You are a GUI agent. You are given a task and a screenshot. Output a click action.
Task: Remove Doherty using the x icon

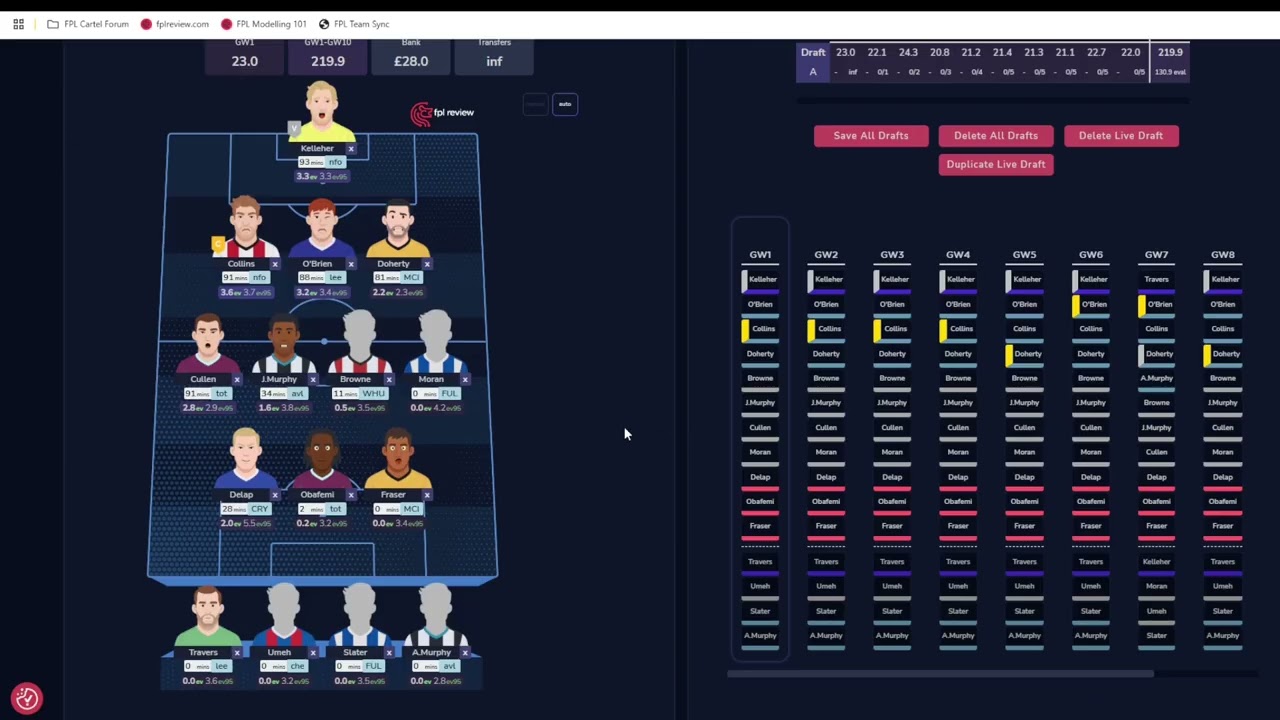tap(427, 265)
